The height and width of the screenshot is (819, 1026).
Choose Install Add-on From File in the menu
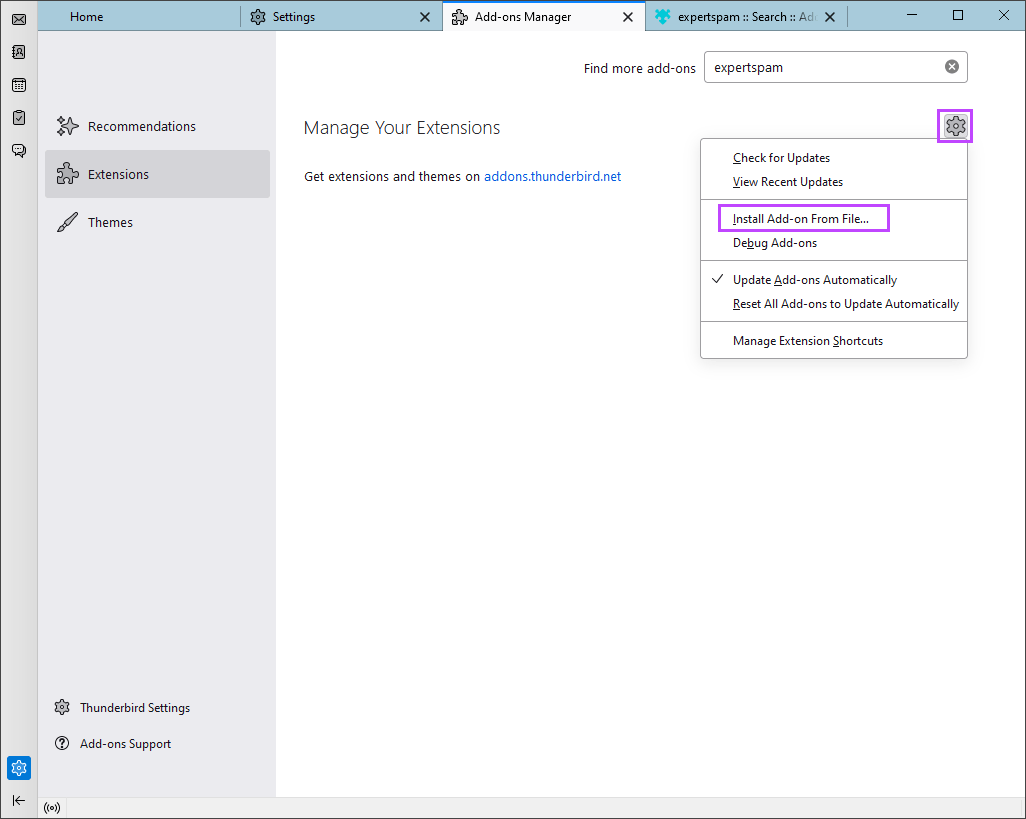coord(803,217)
